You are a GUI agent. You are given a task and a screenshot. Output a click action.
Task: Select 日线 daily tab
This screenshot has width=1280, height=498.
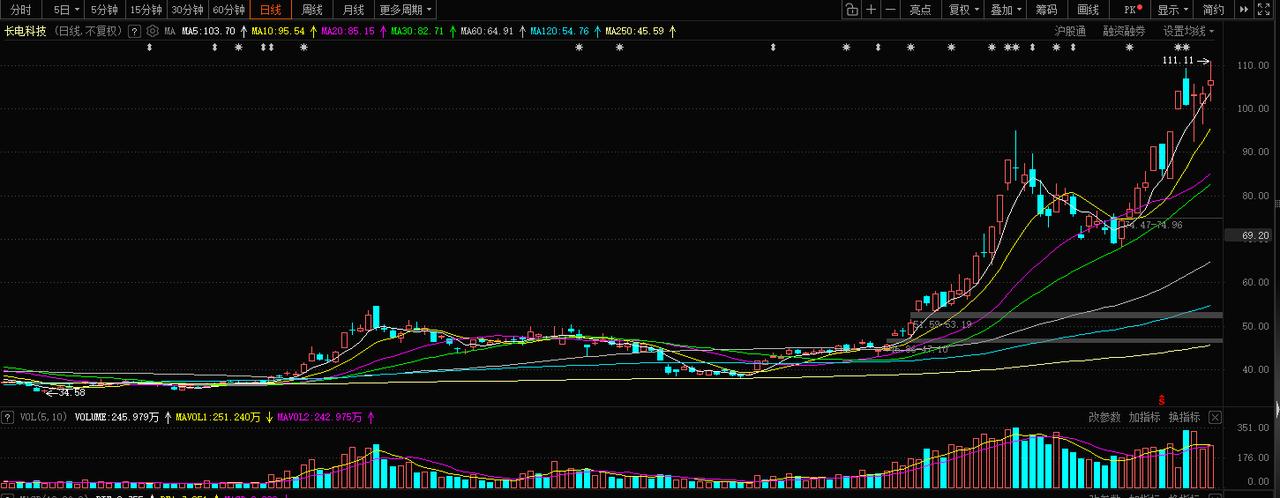pos(270,10)
